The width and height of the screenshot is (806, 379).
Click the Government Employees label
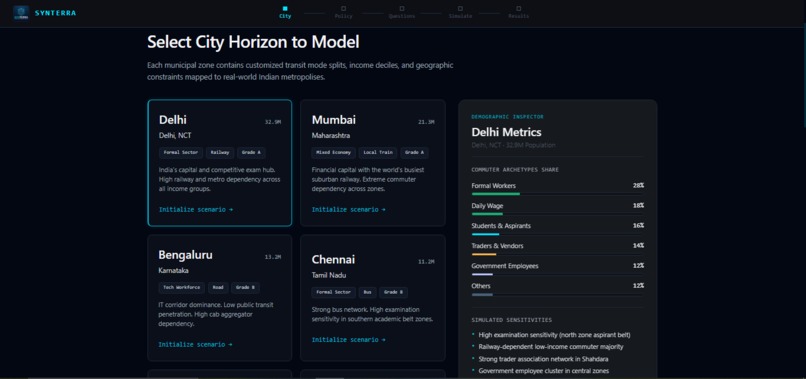coord(505,266)
